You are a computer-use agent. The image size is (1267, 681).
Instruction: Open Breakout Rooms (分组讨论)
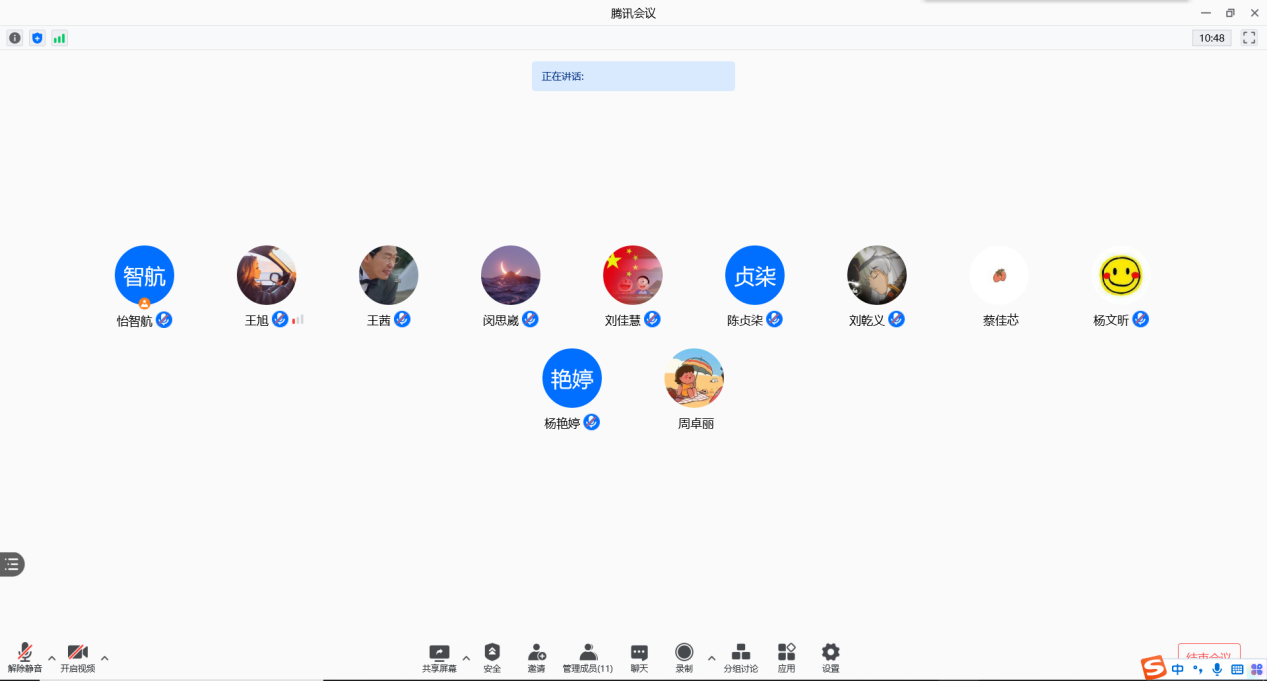click(741, 657)
